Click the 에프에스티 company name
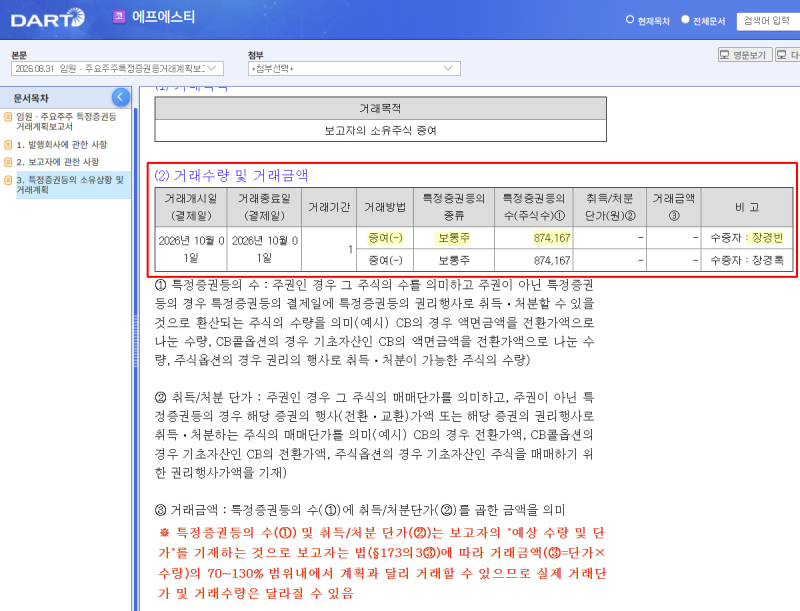Screen dimensions: 800x611 click(x=163, y=17)
